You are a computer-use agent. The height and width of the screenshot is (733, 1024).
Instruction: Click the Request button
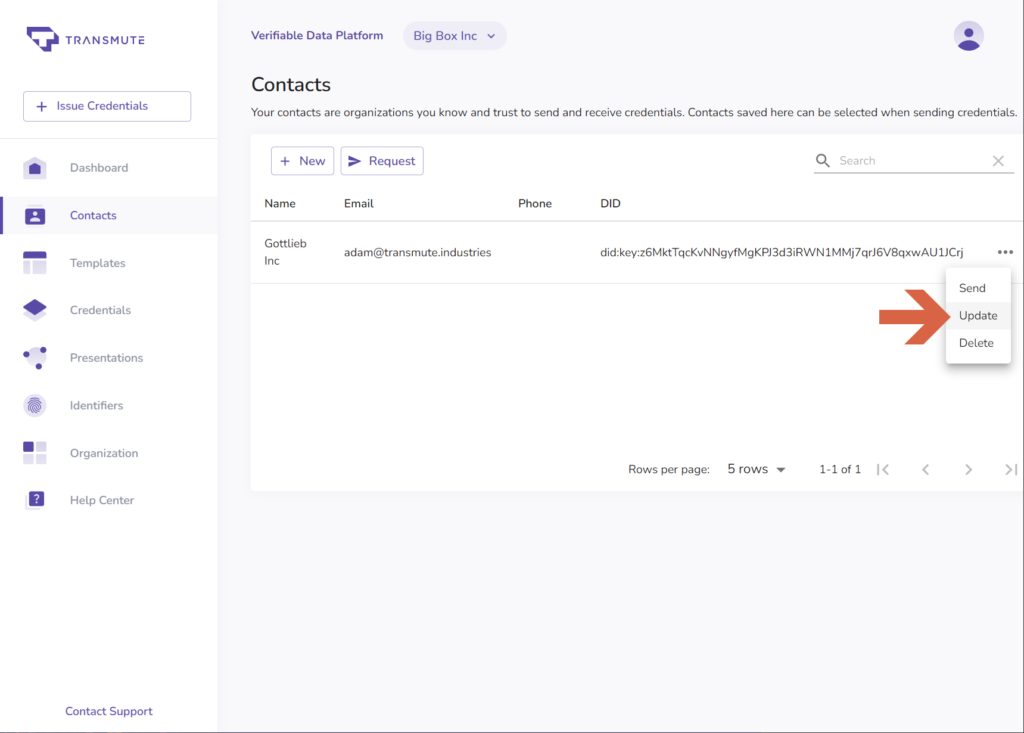382,161
